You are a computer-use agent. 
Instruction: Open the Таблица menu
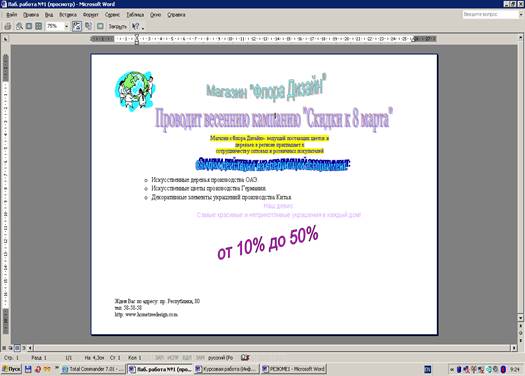[135, 15]
